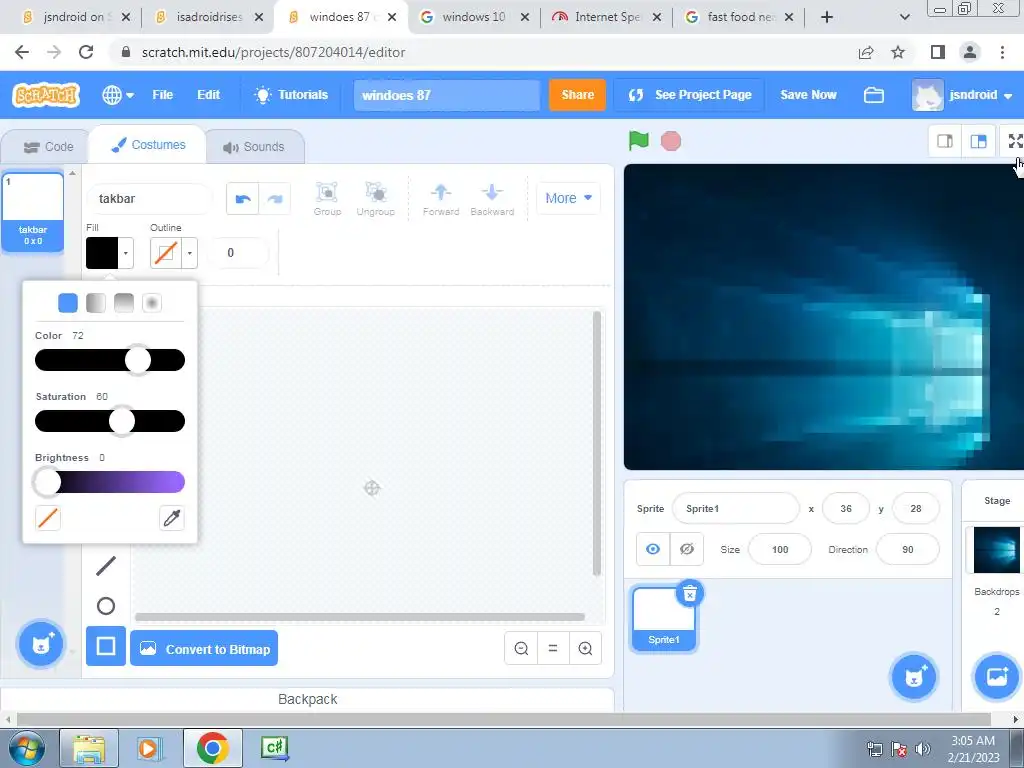This screenshot has width=1024, height=768.
Task: Open the File menu
Action: [163, 95]
